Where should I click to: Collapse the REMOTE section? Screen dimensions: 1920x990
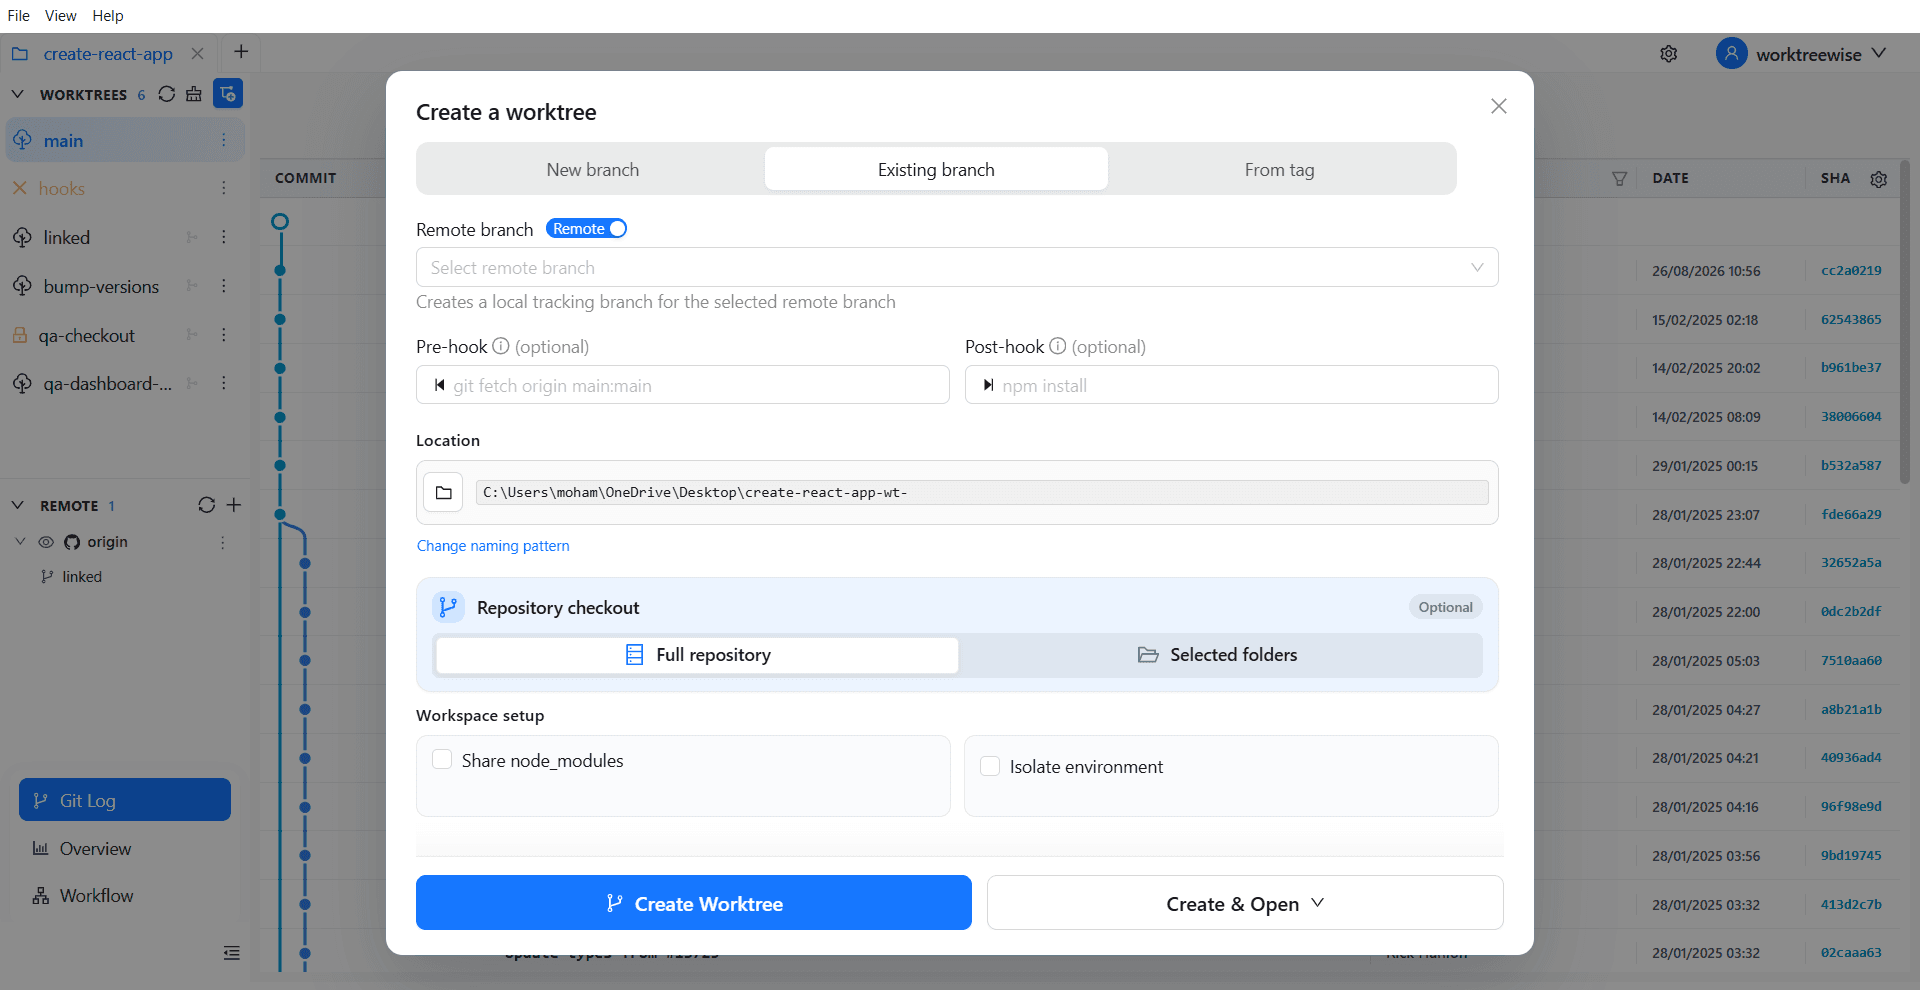click(x=18, y=505)
